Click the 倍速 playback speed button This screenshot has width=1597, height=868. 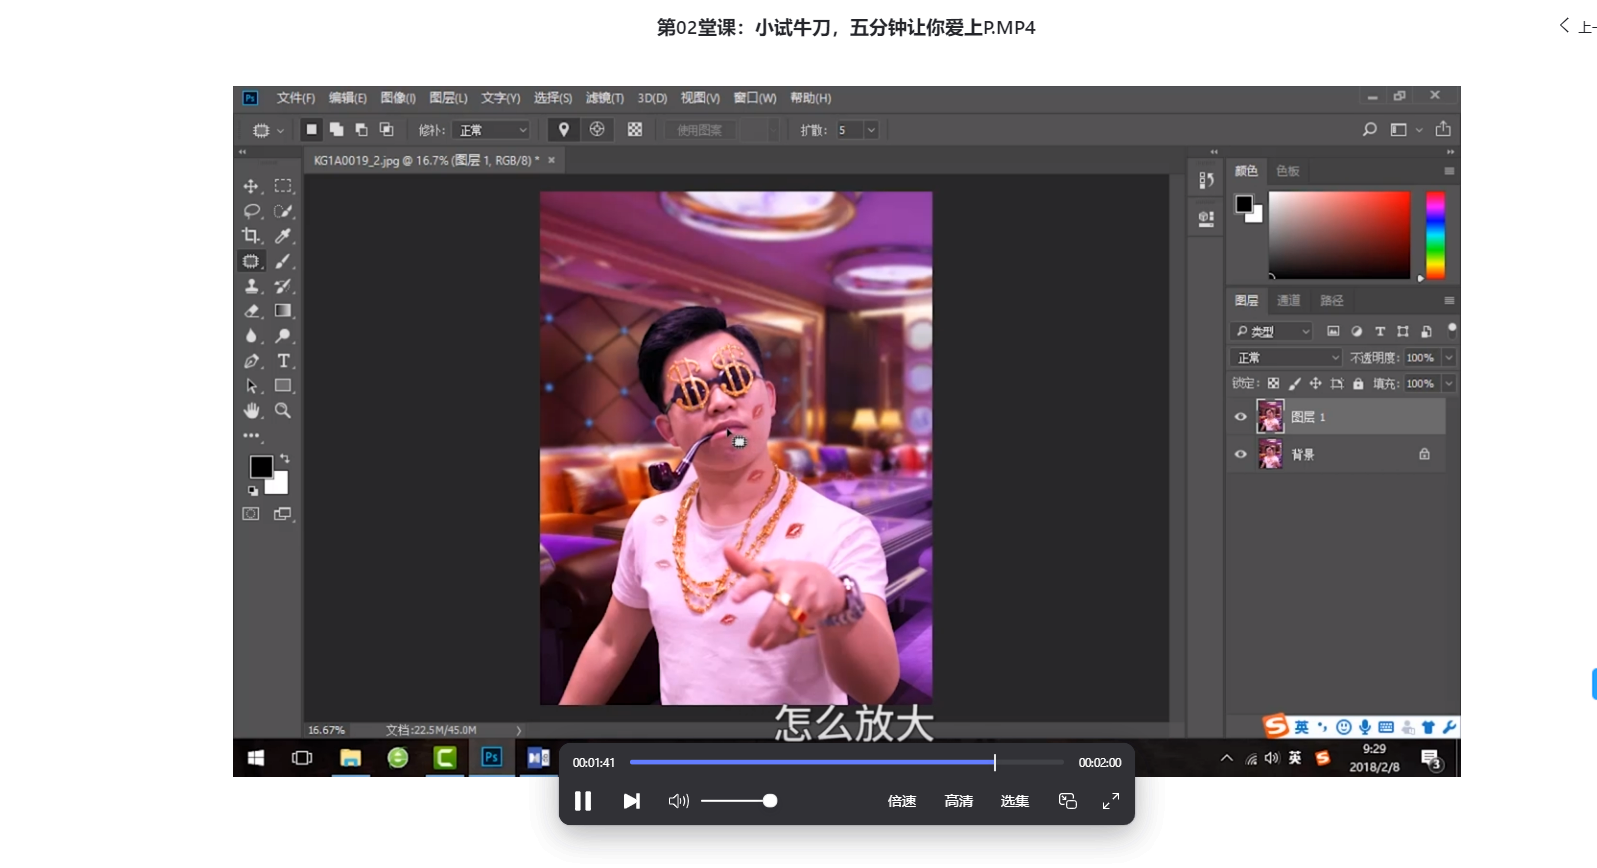902,801
